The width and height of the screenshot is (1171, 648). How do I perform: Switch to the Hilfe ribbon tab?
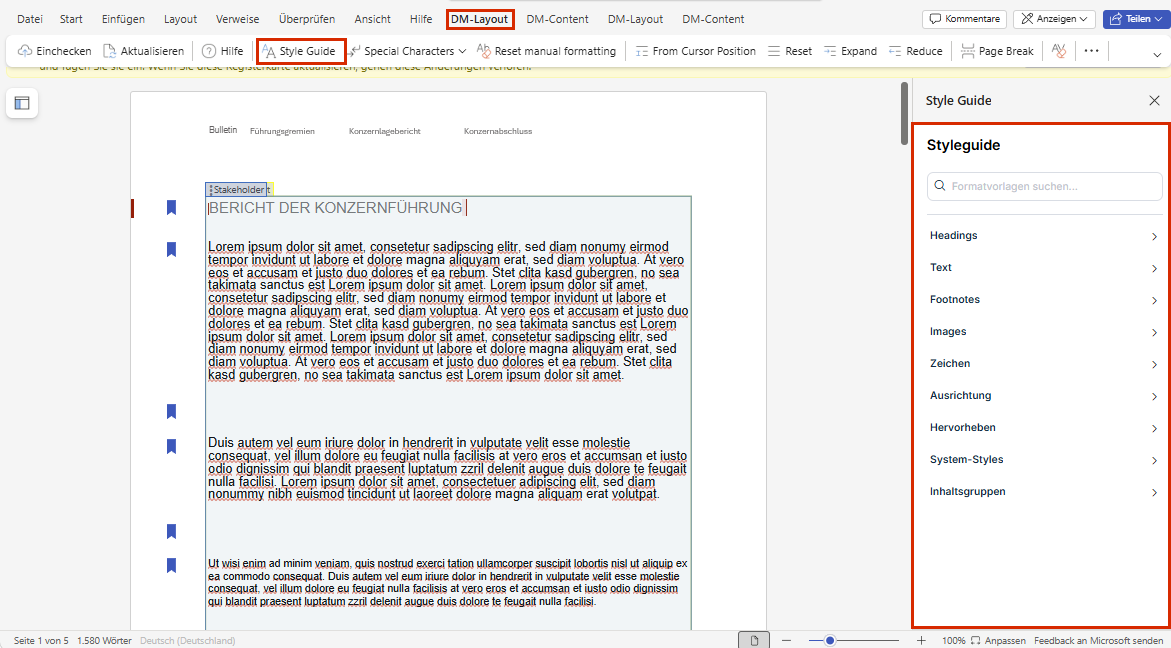tap(421, 19)
